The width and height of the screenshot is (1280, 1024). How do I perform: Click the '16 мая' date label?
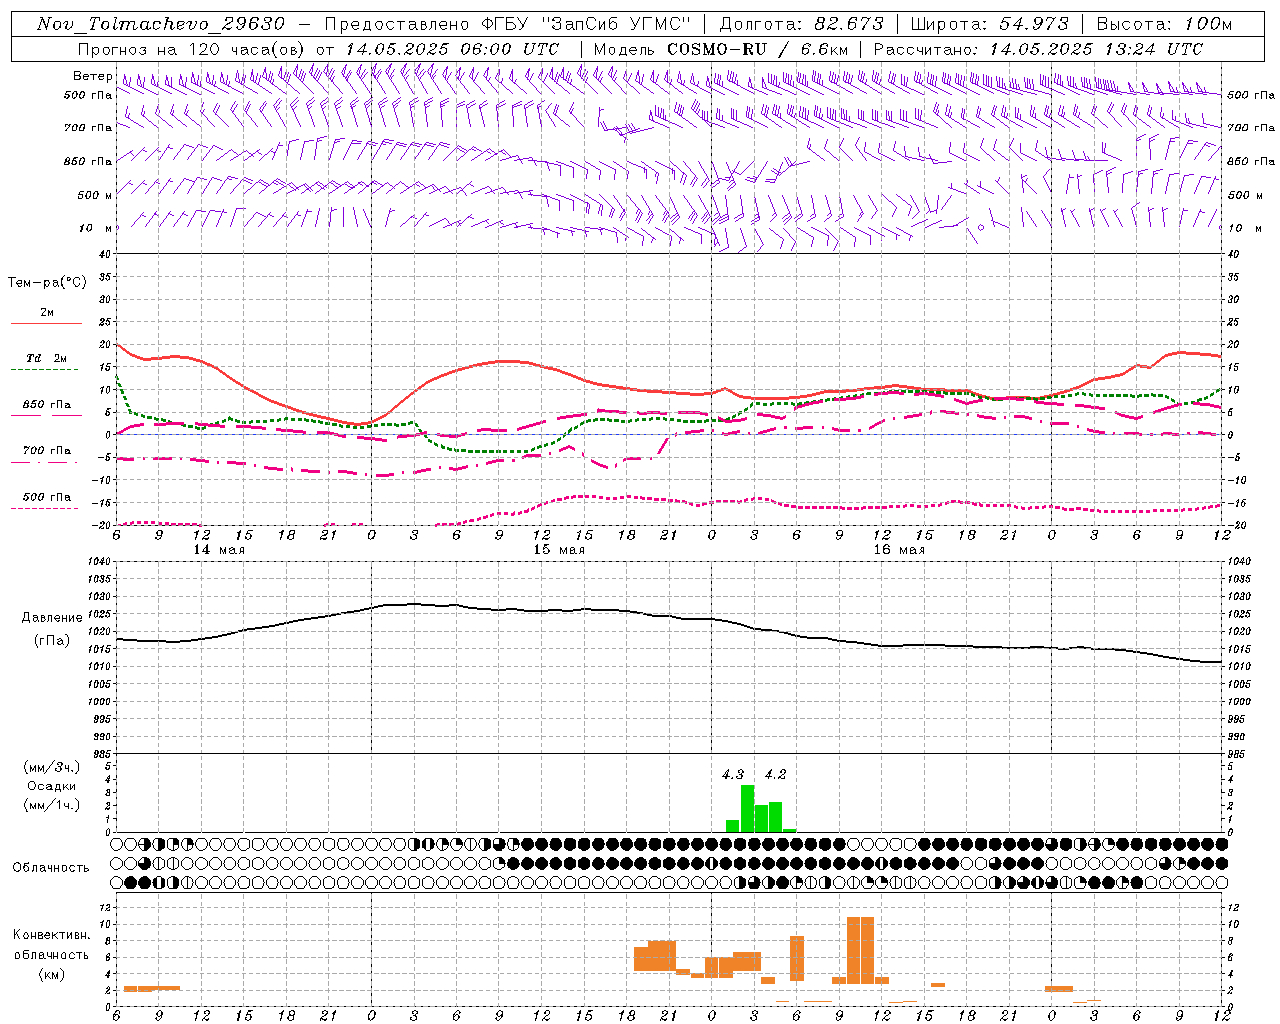[899, 550]
